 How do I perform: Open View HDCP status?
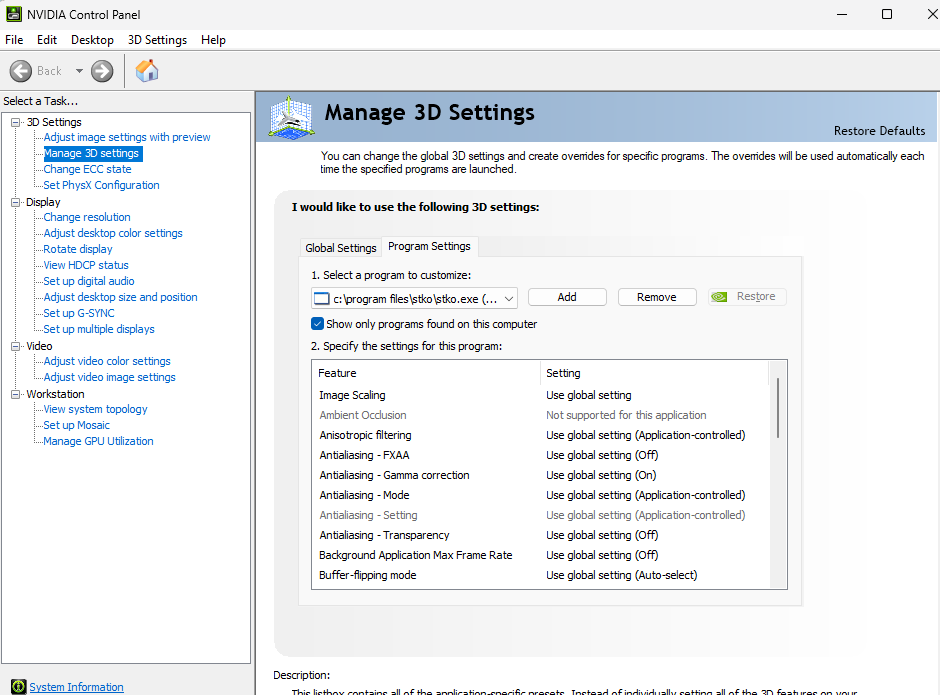pos(86,265)
